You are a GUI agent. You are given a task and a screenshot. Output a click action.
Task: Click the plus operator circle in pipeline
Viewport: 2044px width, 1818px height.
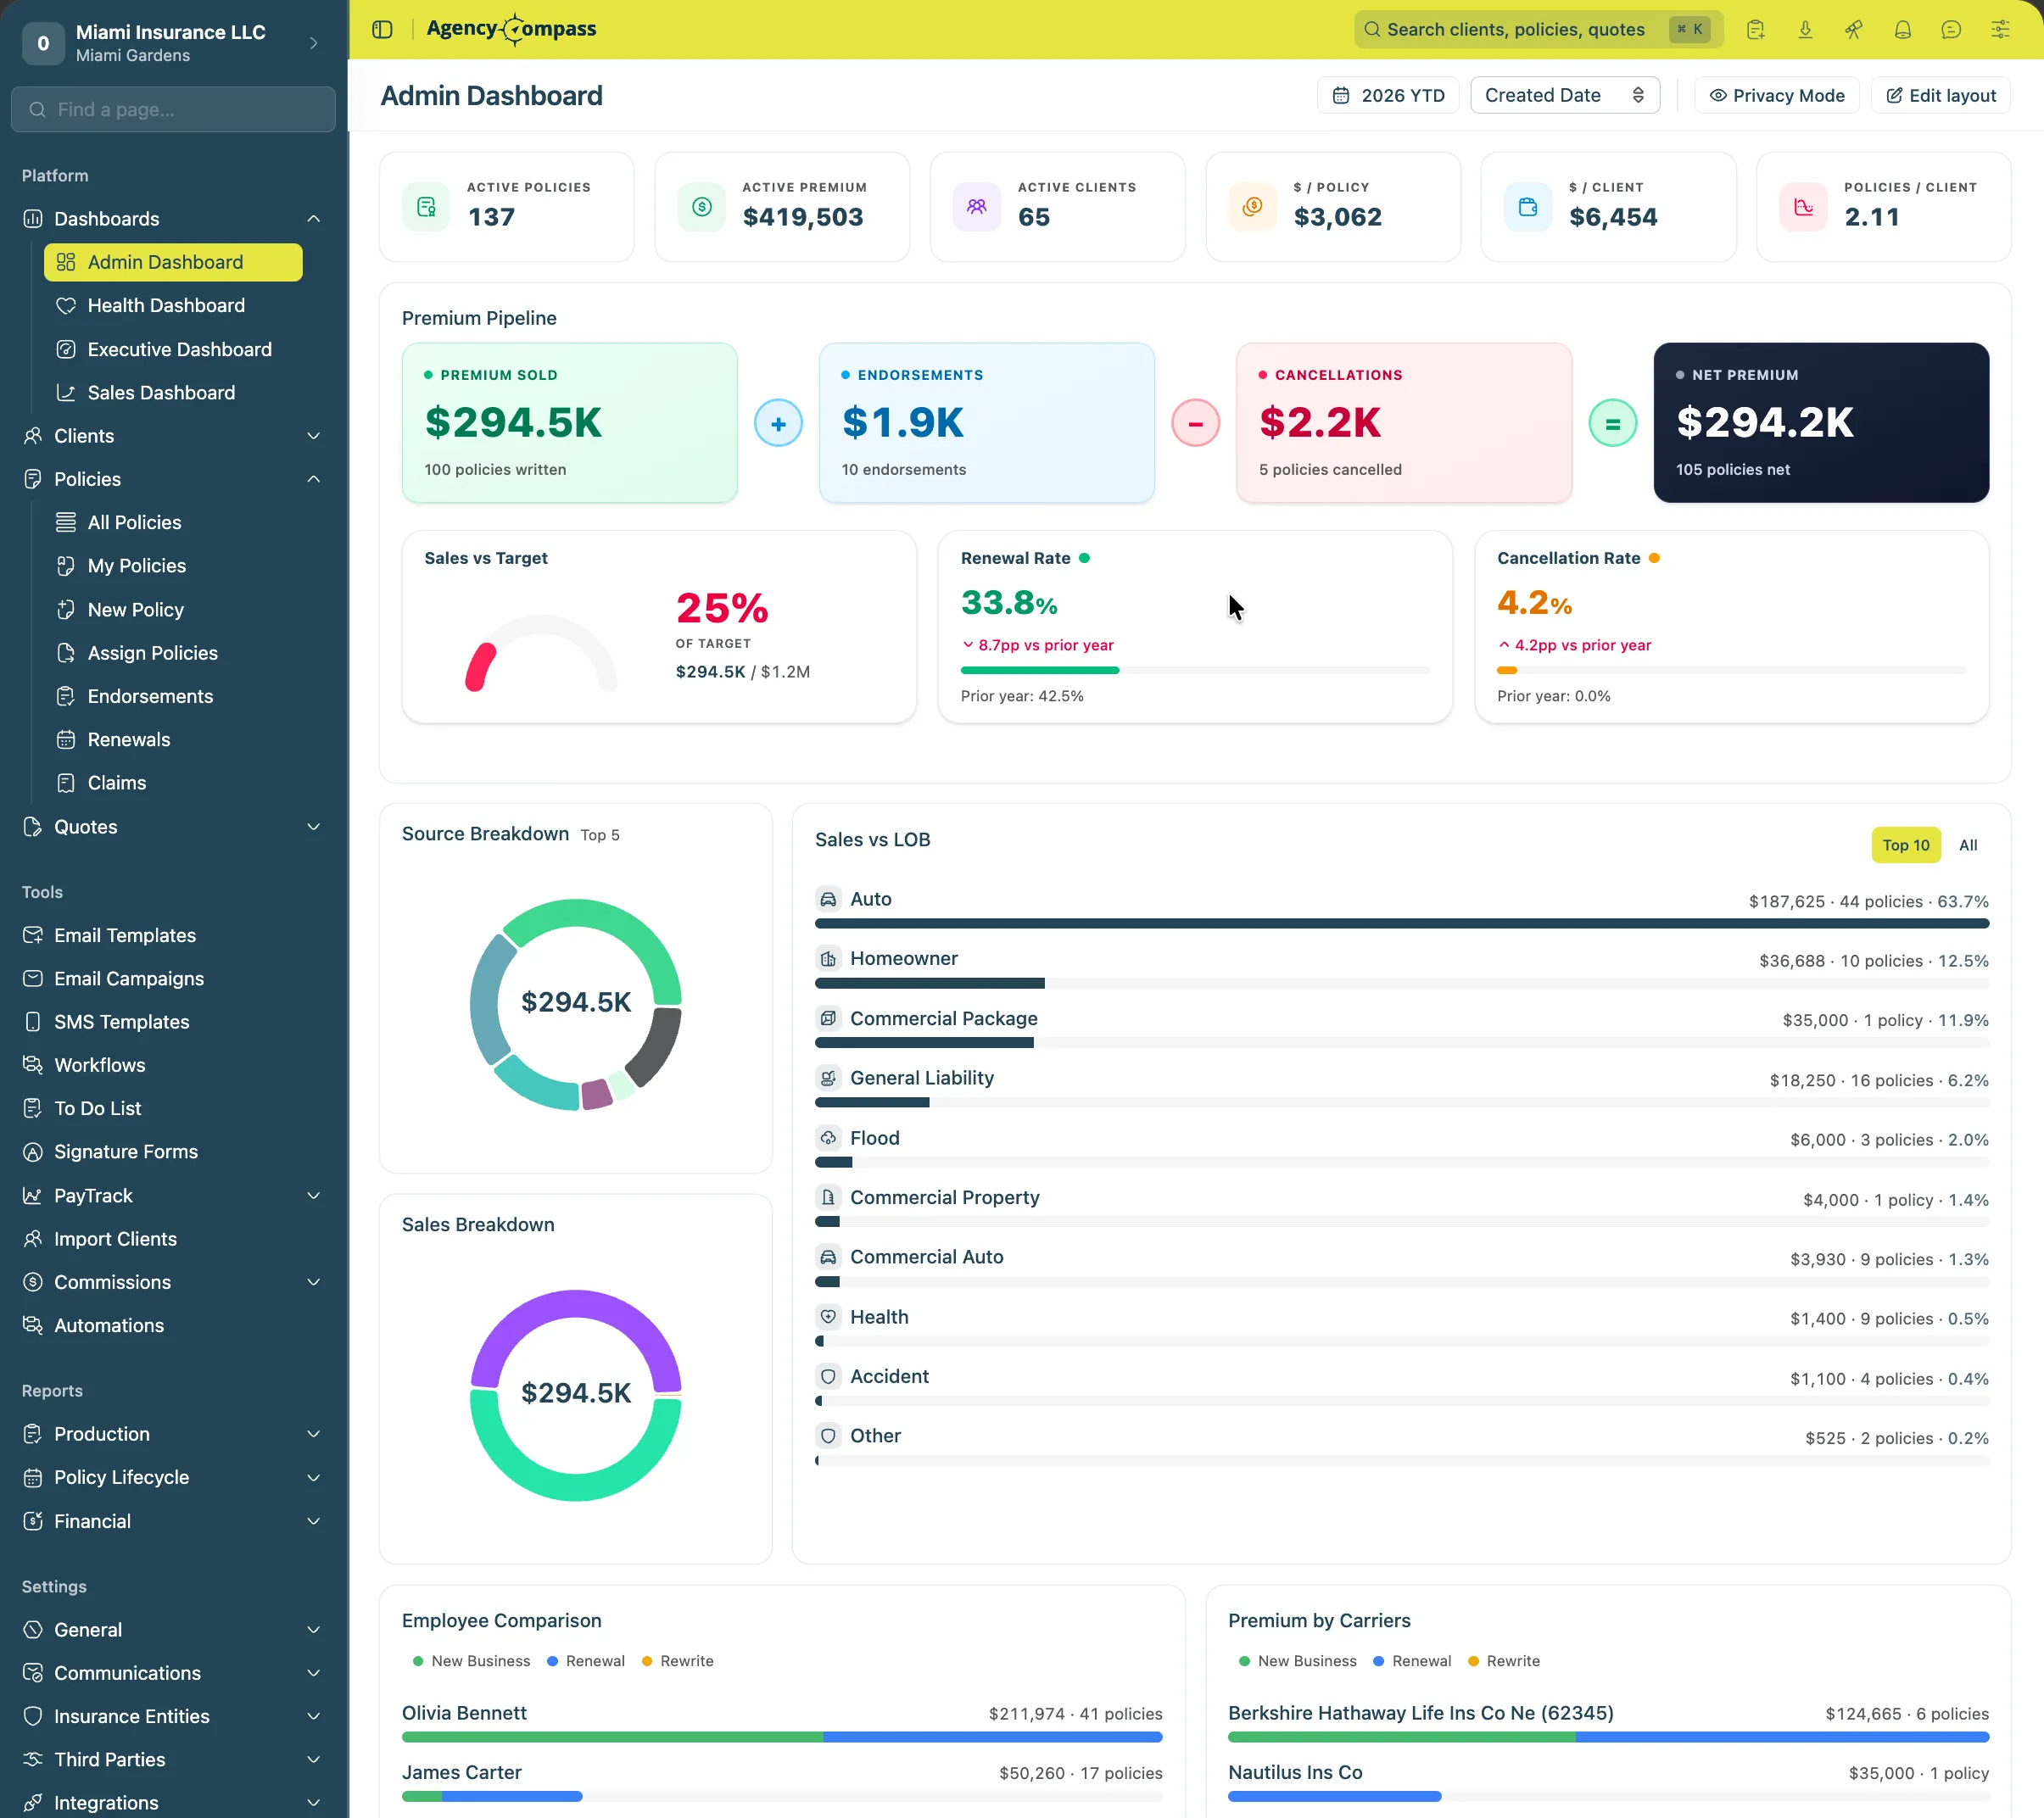[x=778, y=423]
